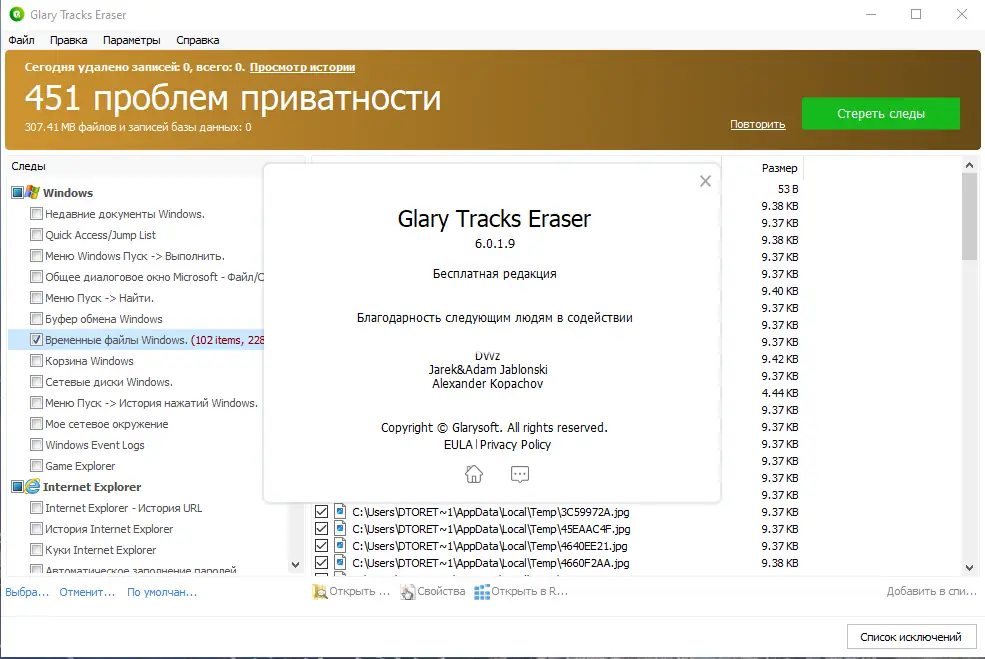Select 'Общее диалоговое окно Microsoft' tree item
The width and height of the screenshot is (985, 659).
(155, 277)
